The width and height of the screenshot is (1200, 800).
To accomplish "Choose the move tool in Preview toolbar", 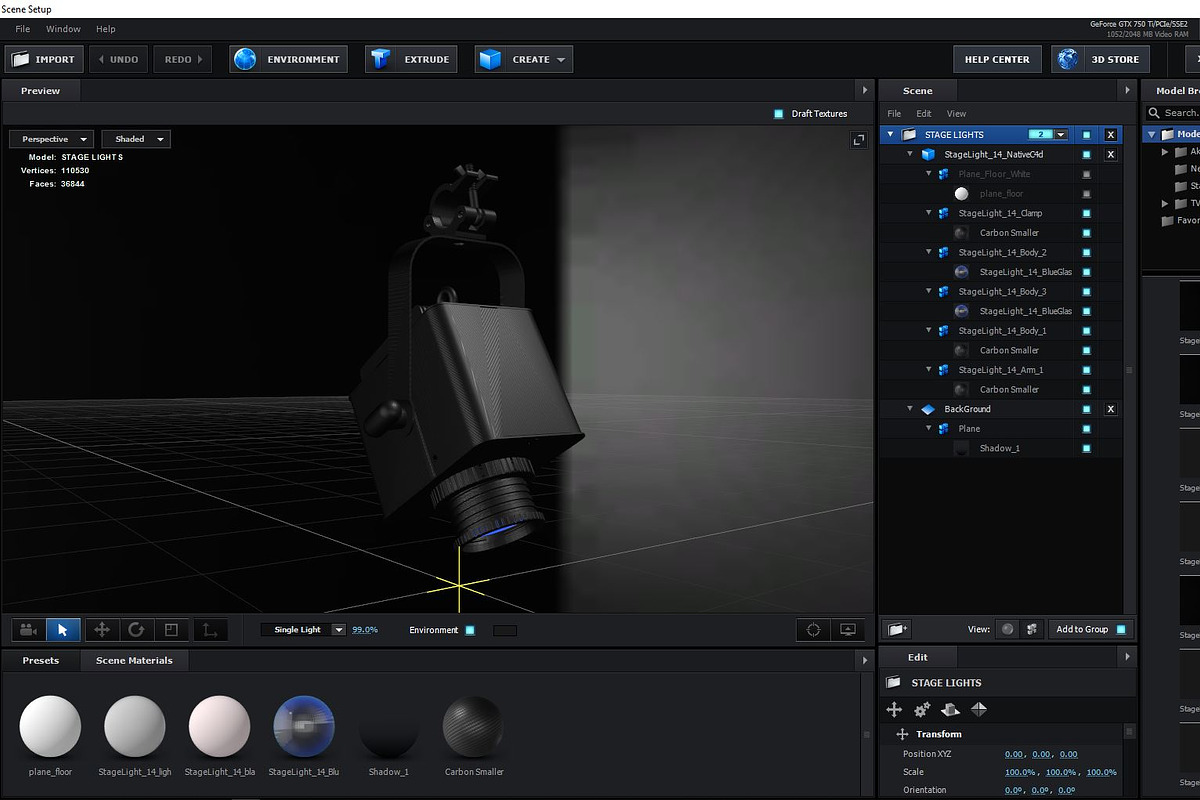I will click(101, 630).
